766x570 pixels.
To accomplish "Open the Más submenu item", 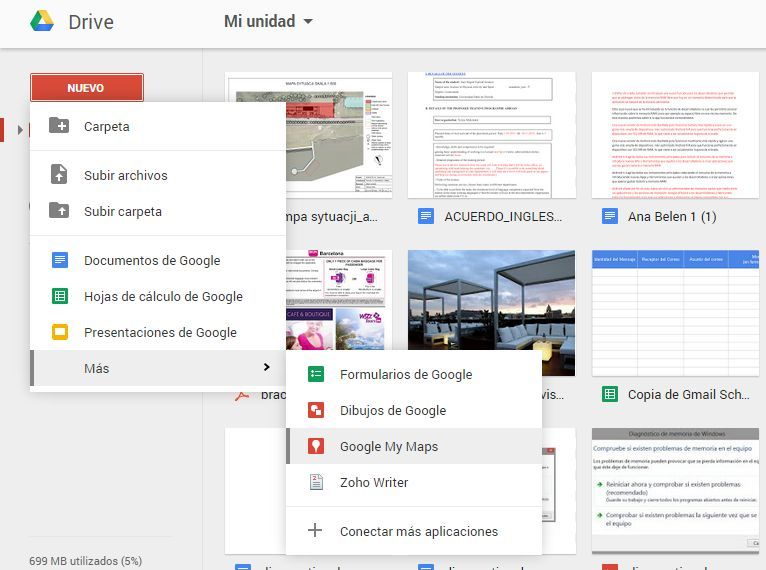I will 158,368.
